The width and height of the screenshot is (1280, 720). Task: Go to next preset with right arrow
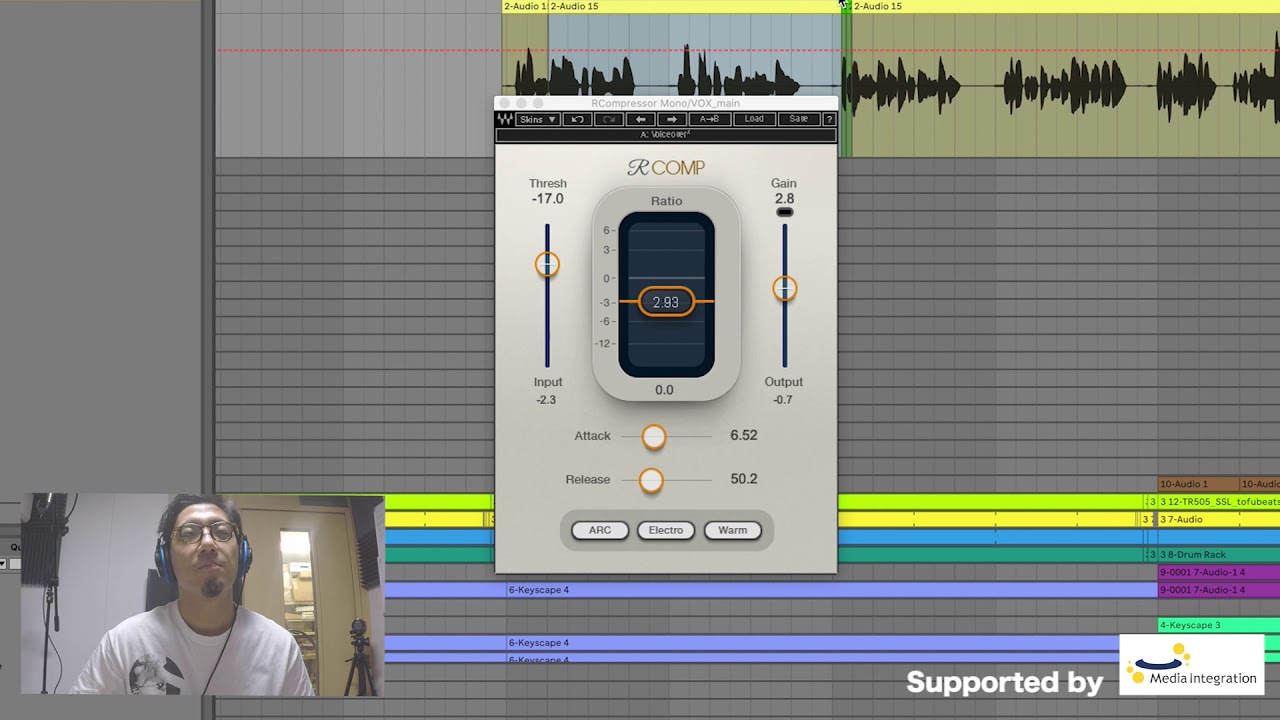tap(672, 119)
